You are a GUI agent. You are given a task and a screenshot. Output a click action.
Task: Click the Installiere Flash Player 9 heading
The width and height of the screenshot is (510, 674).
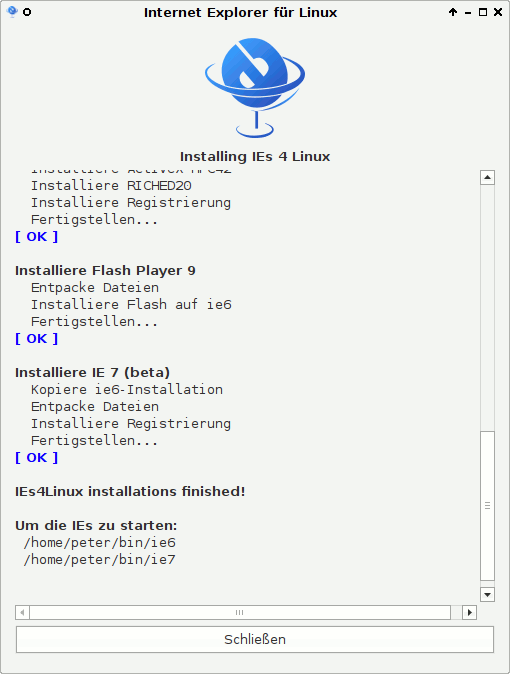(105, 270)
